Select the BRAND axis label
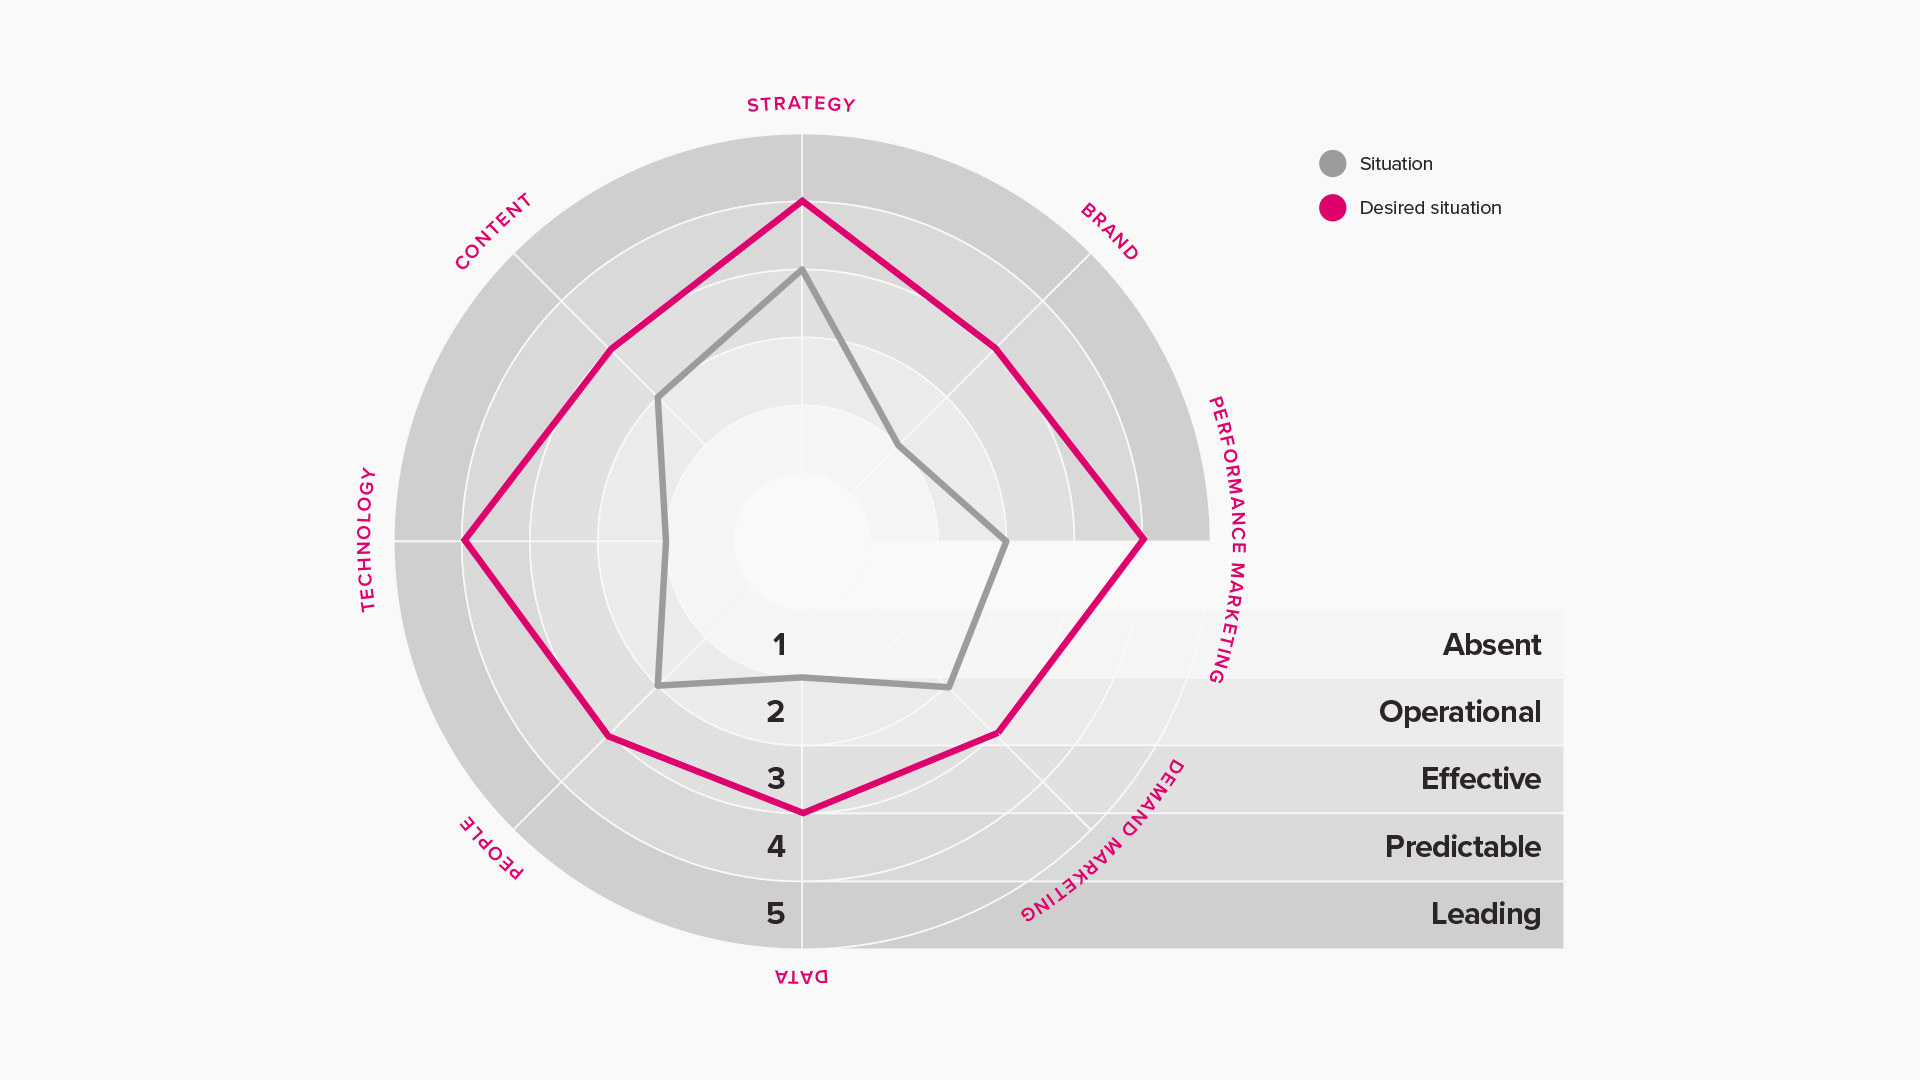 pos(1109,232)
